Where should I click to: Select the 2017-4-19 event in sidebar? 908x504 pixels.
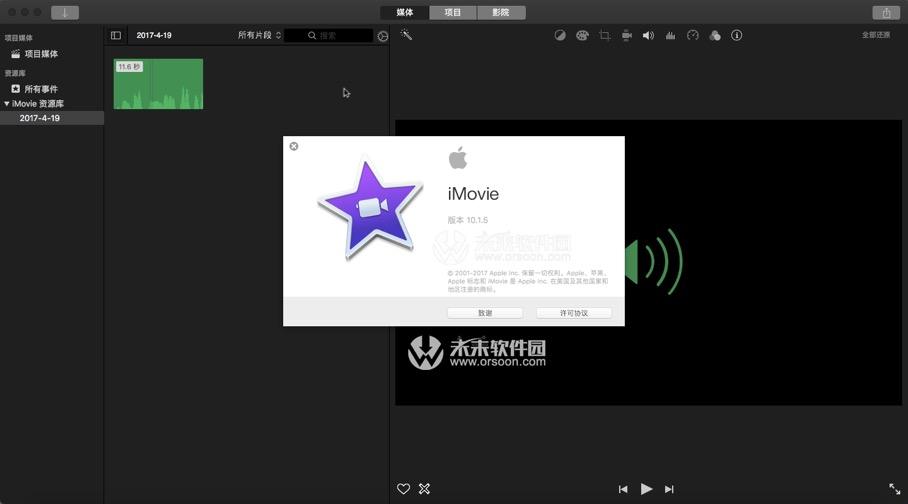pos(52,118)
